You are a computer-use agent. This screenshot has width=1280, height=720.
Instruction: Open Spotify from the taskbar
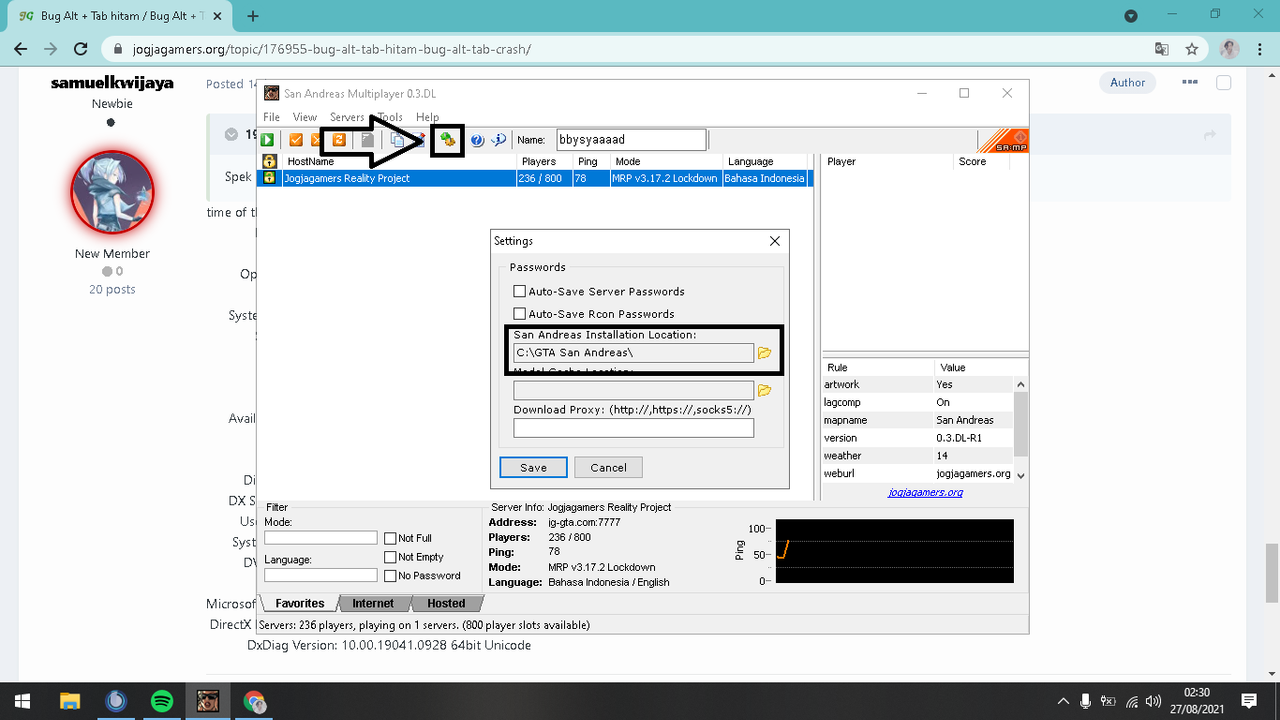pyautogui.click(x=161, y=701)
